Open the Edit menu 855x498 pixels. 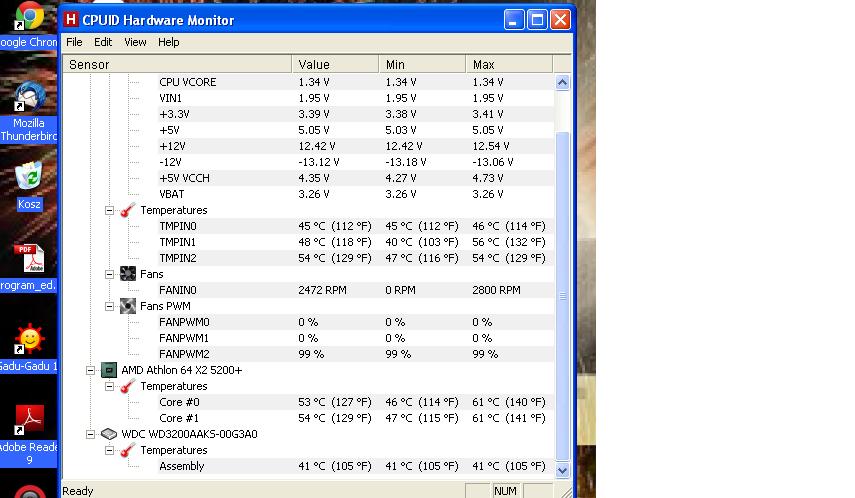point(103,42)
